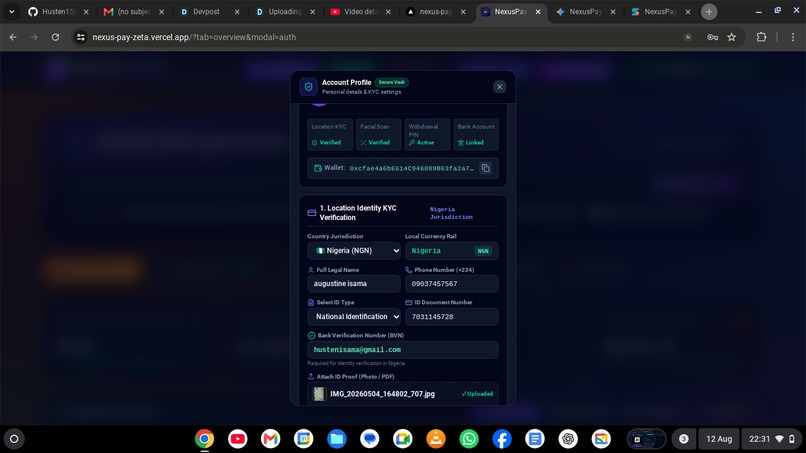Click the uploaded ID proof thumbnail
The image size is (806, 453).
(x=319, y=394)
